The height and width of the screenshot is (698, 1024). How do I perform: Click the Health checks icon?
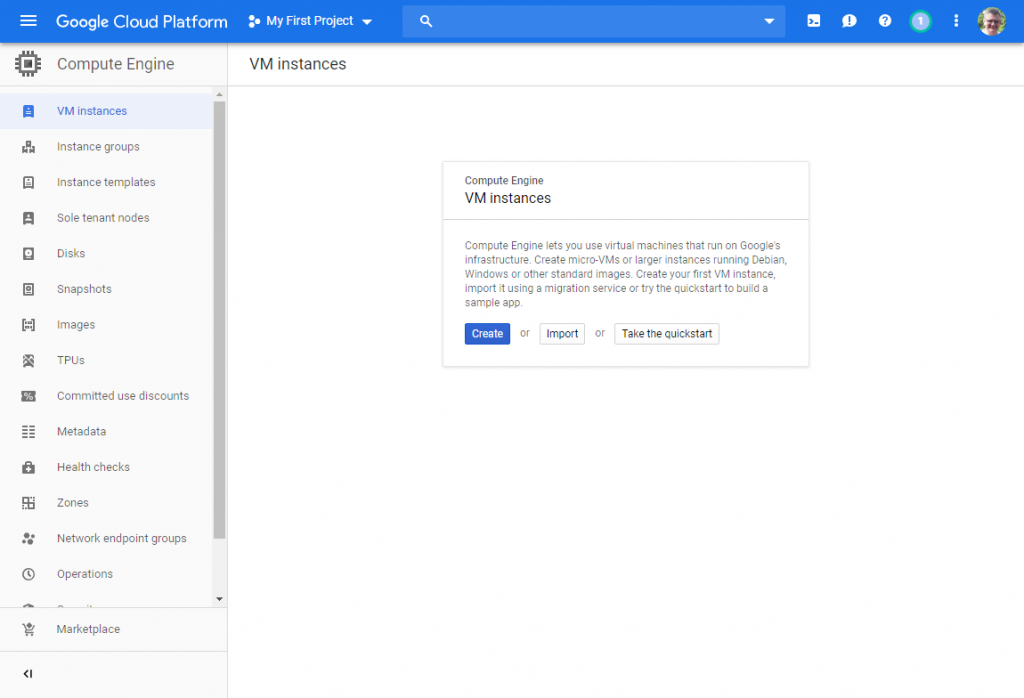pyautogui.click(x=28, y=467)
